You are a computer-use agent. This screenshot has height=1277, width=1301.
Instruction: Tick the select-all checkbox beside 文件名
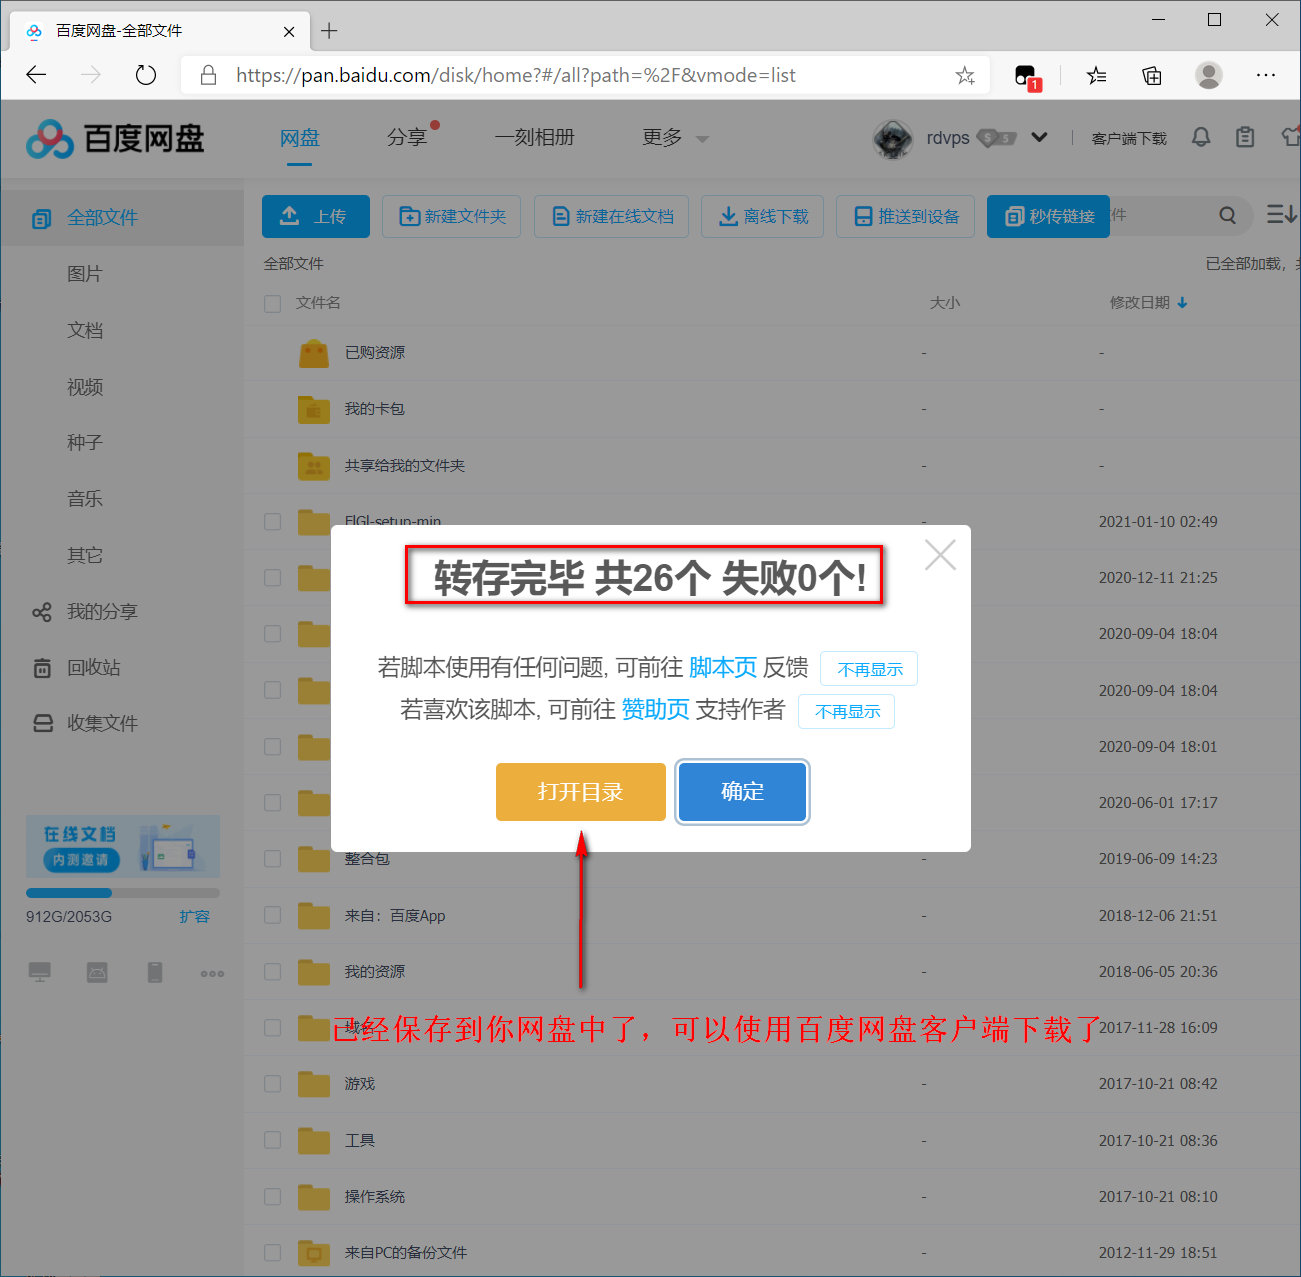[x=272, y=303]
